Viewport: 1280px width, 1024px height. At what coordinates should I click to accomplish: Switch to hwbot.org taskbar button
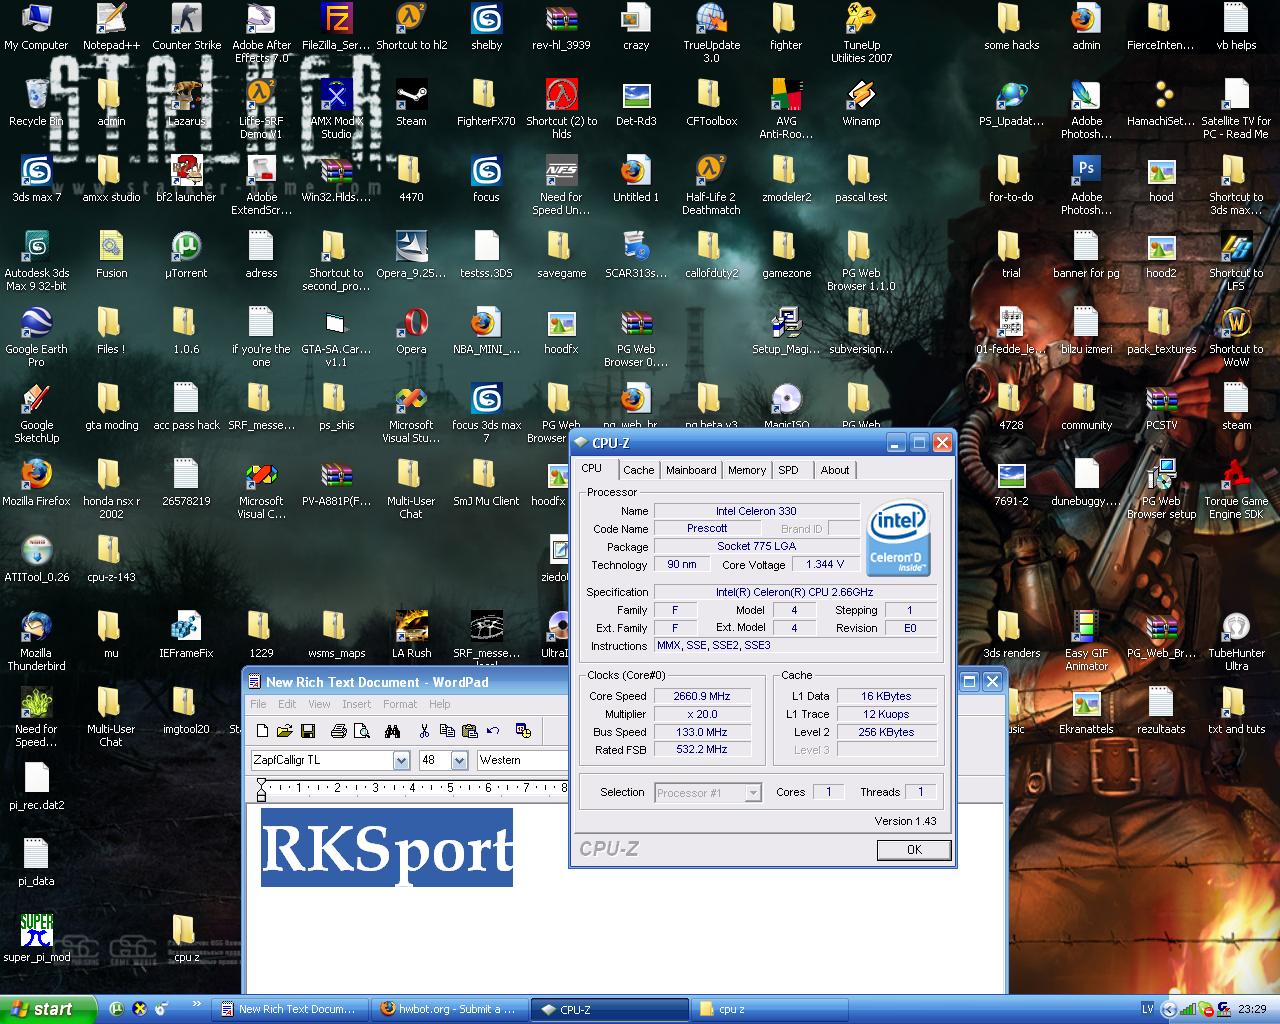pos(449,1009)
